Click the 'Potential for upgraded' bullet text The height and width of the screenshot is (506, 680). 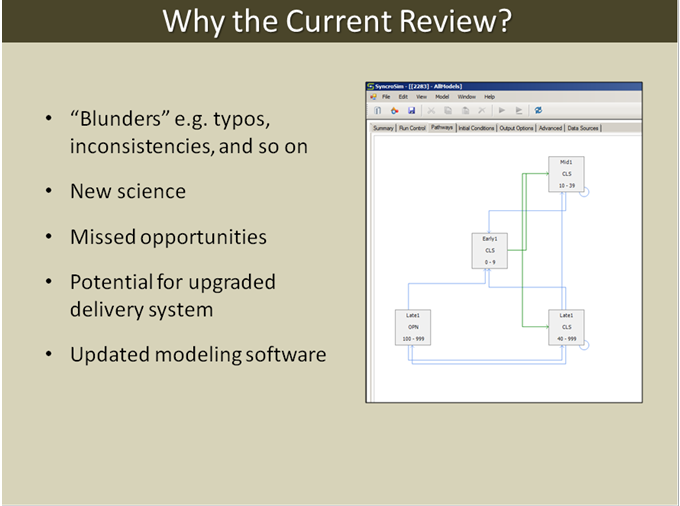173,282
